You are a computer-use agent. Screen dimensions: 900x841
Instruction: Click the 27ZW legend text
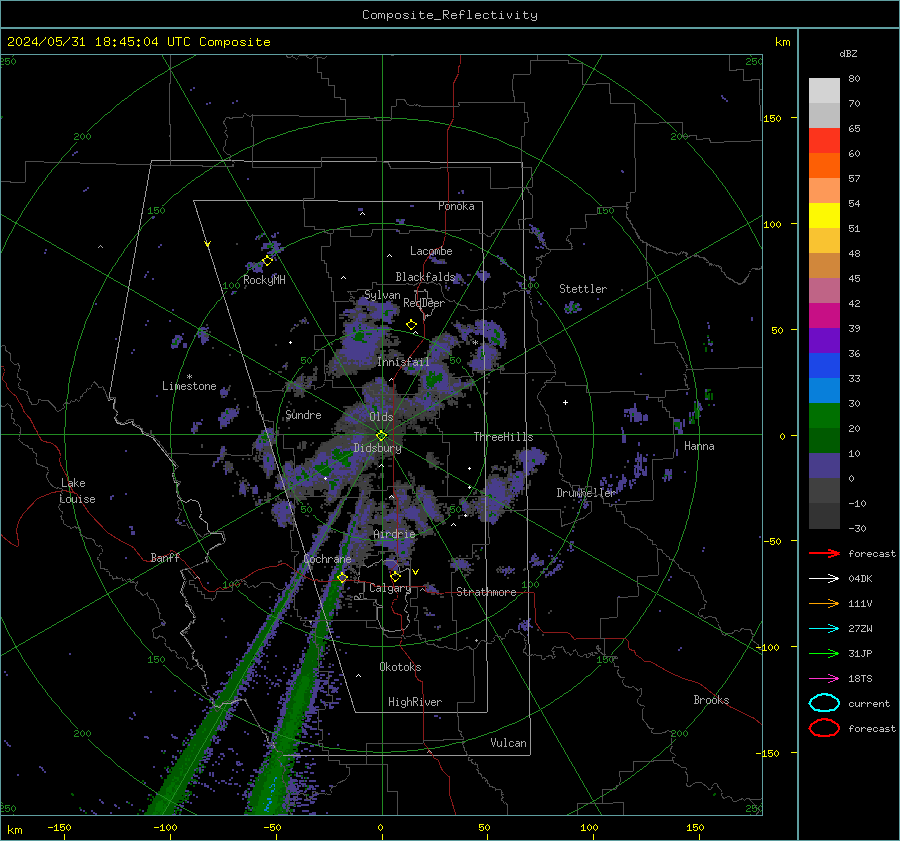point(860,629)
